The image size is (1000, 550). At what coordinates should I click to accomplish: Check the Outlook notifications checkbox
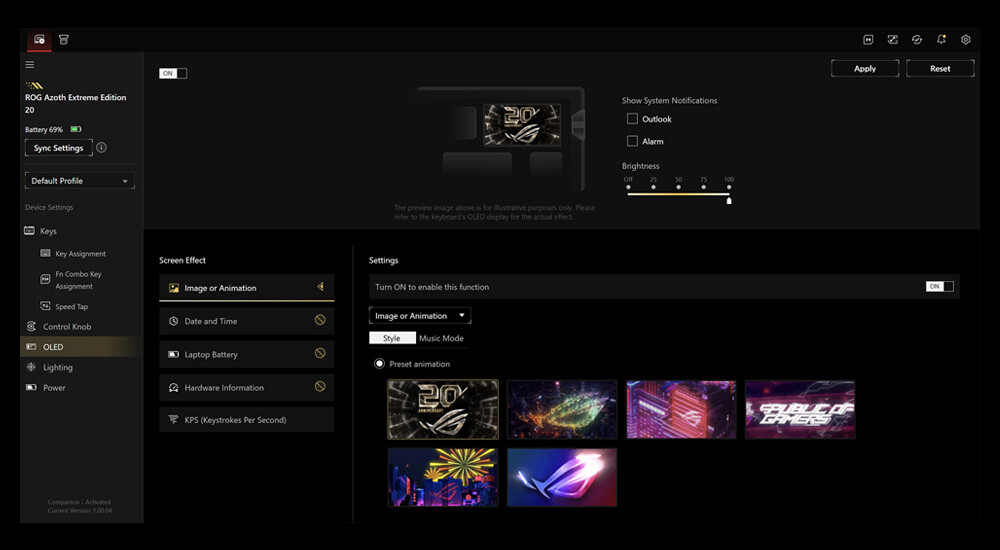pos(632,119)
